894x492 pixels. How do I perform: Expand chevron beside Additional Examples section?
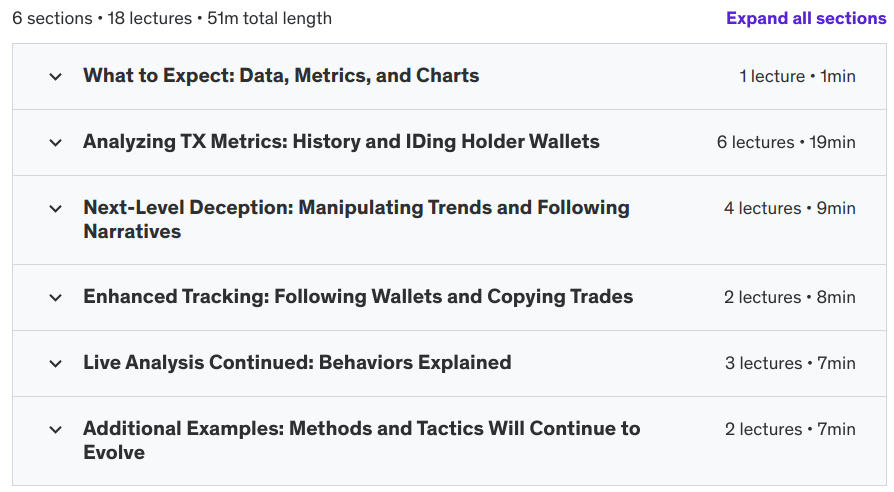tap(55, 429)
